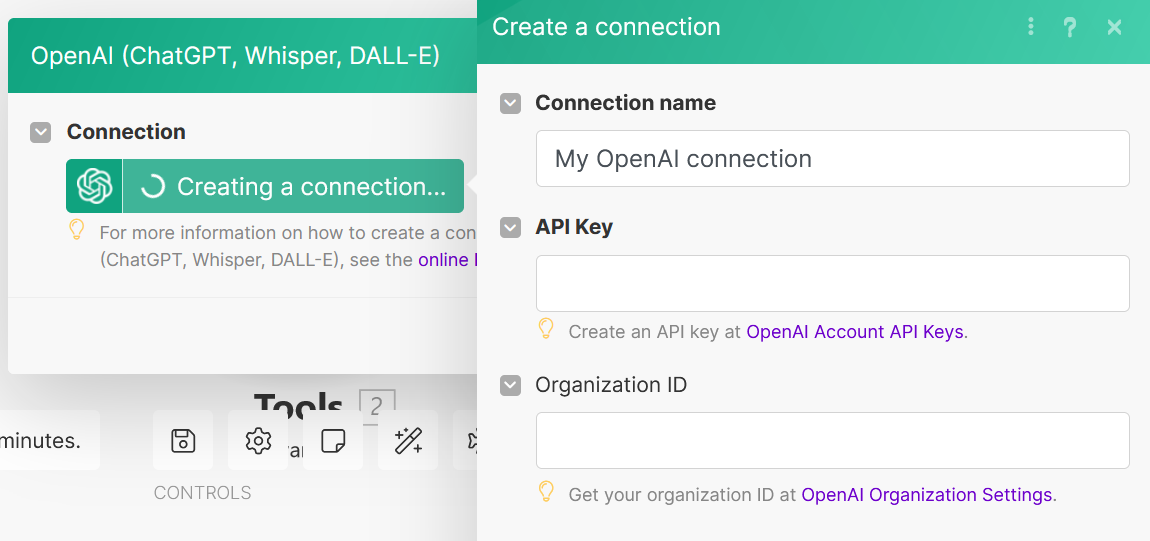Click the OpenAI logo icon on connection button
The width and height of the screenshot is (1150, 541).
[94, 186]
